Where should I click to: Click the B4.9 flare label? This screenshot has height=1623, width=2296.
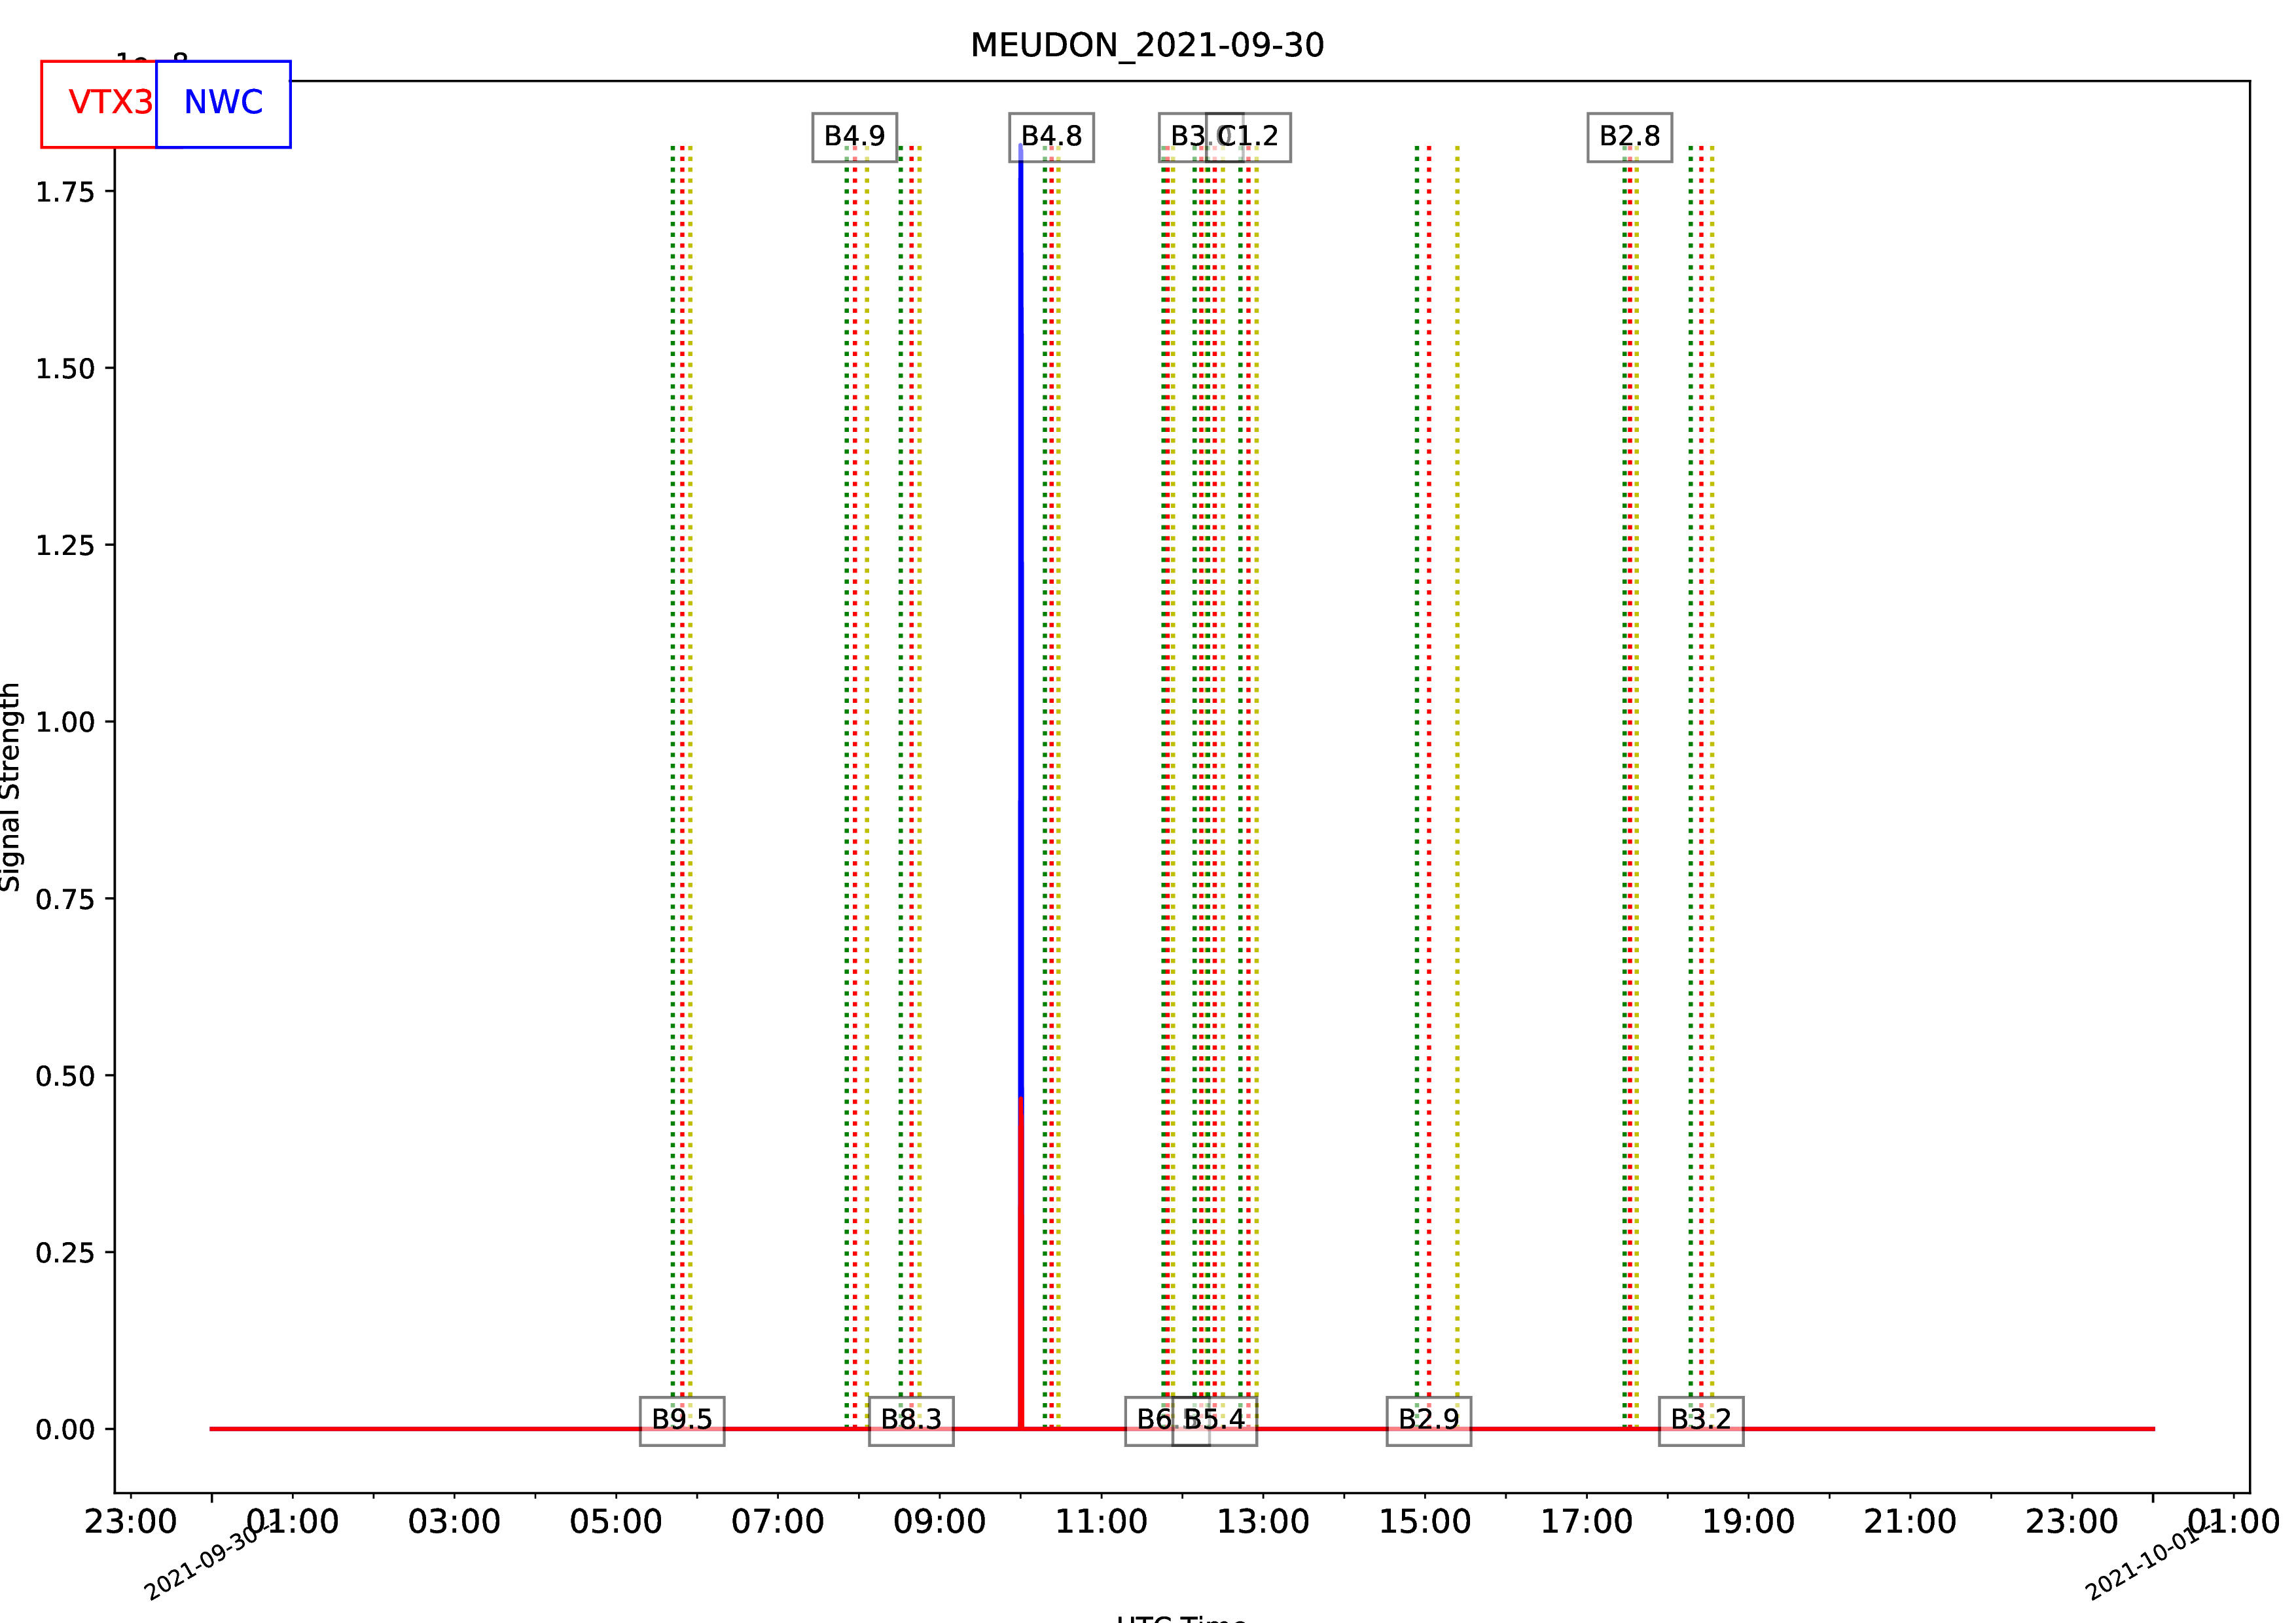coord(854,137)
